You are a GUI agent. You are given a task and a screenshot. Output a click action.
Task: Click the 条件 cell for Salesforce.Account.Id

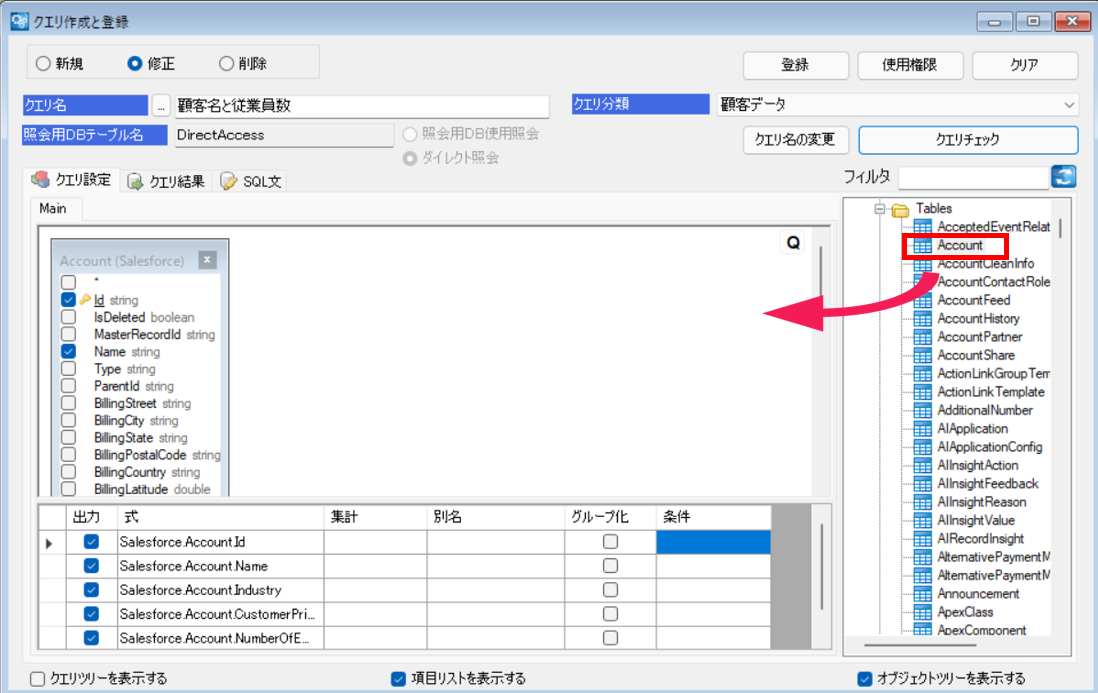(714, 542)
